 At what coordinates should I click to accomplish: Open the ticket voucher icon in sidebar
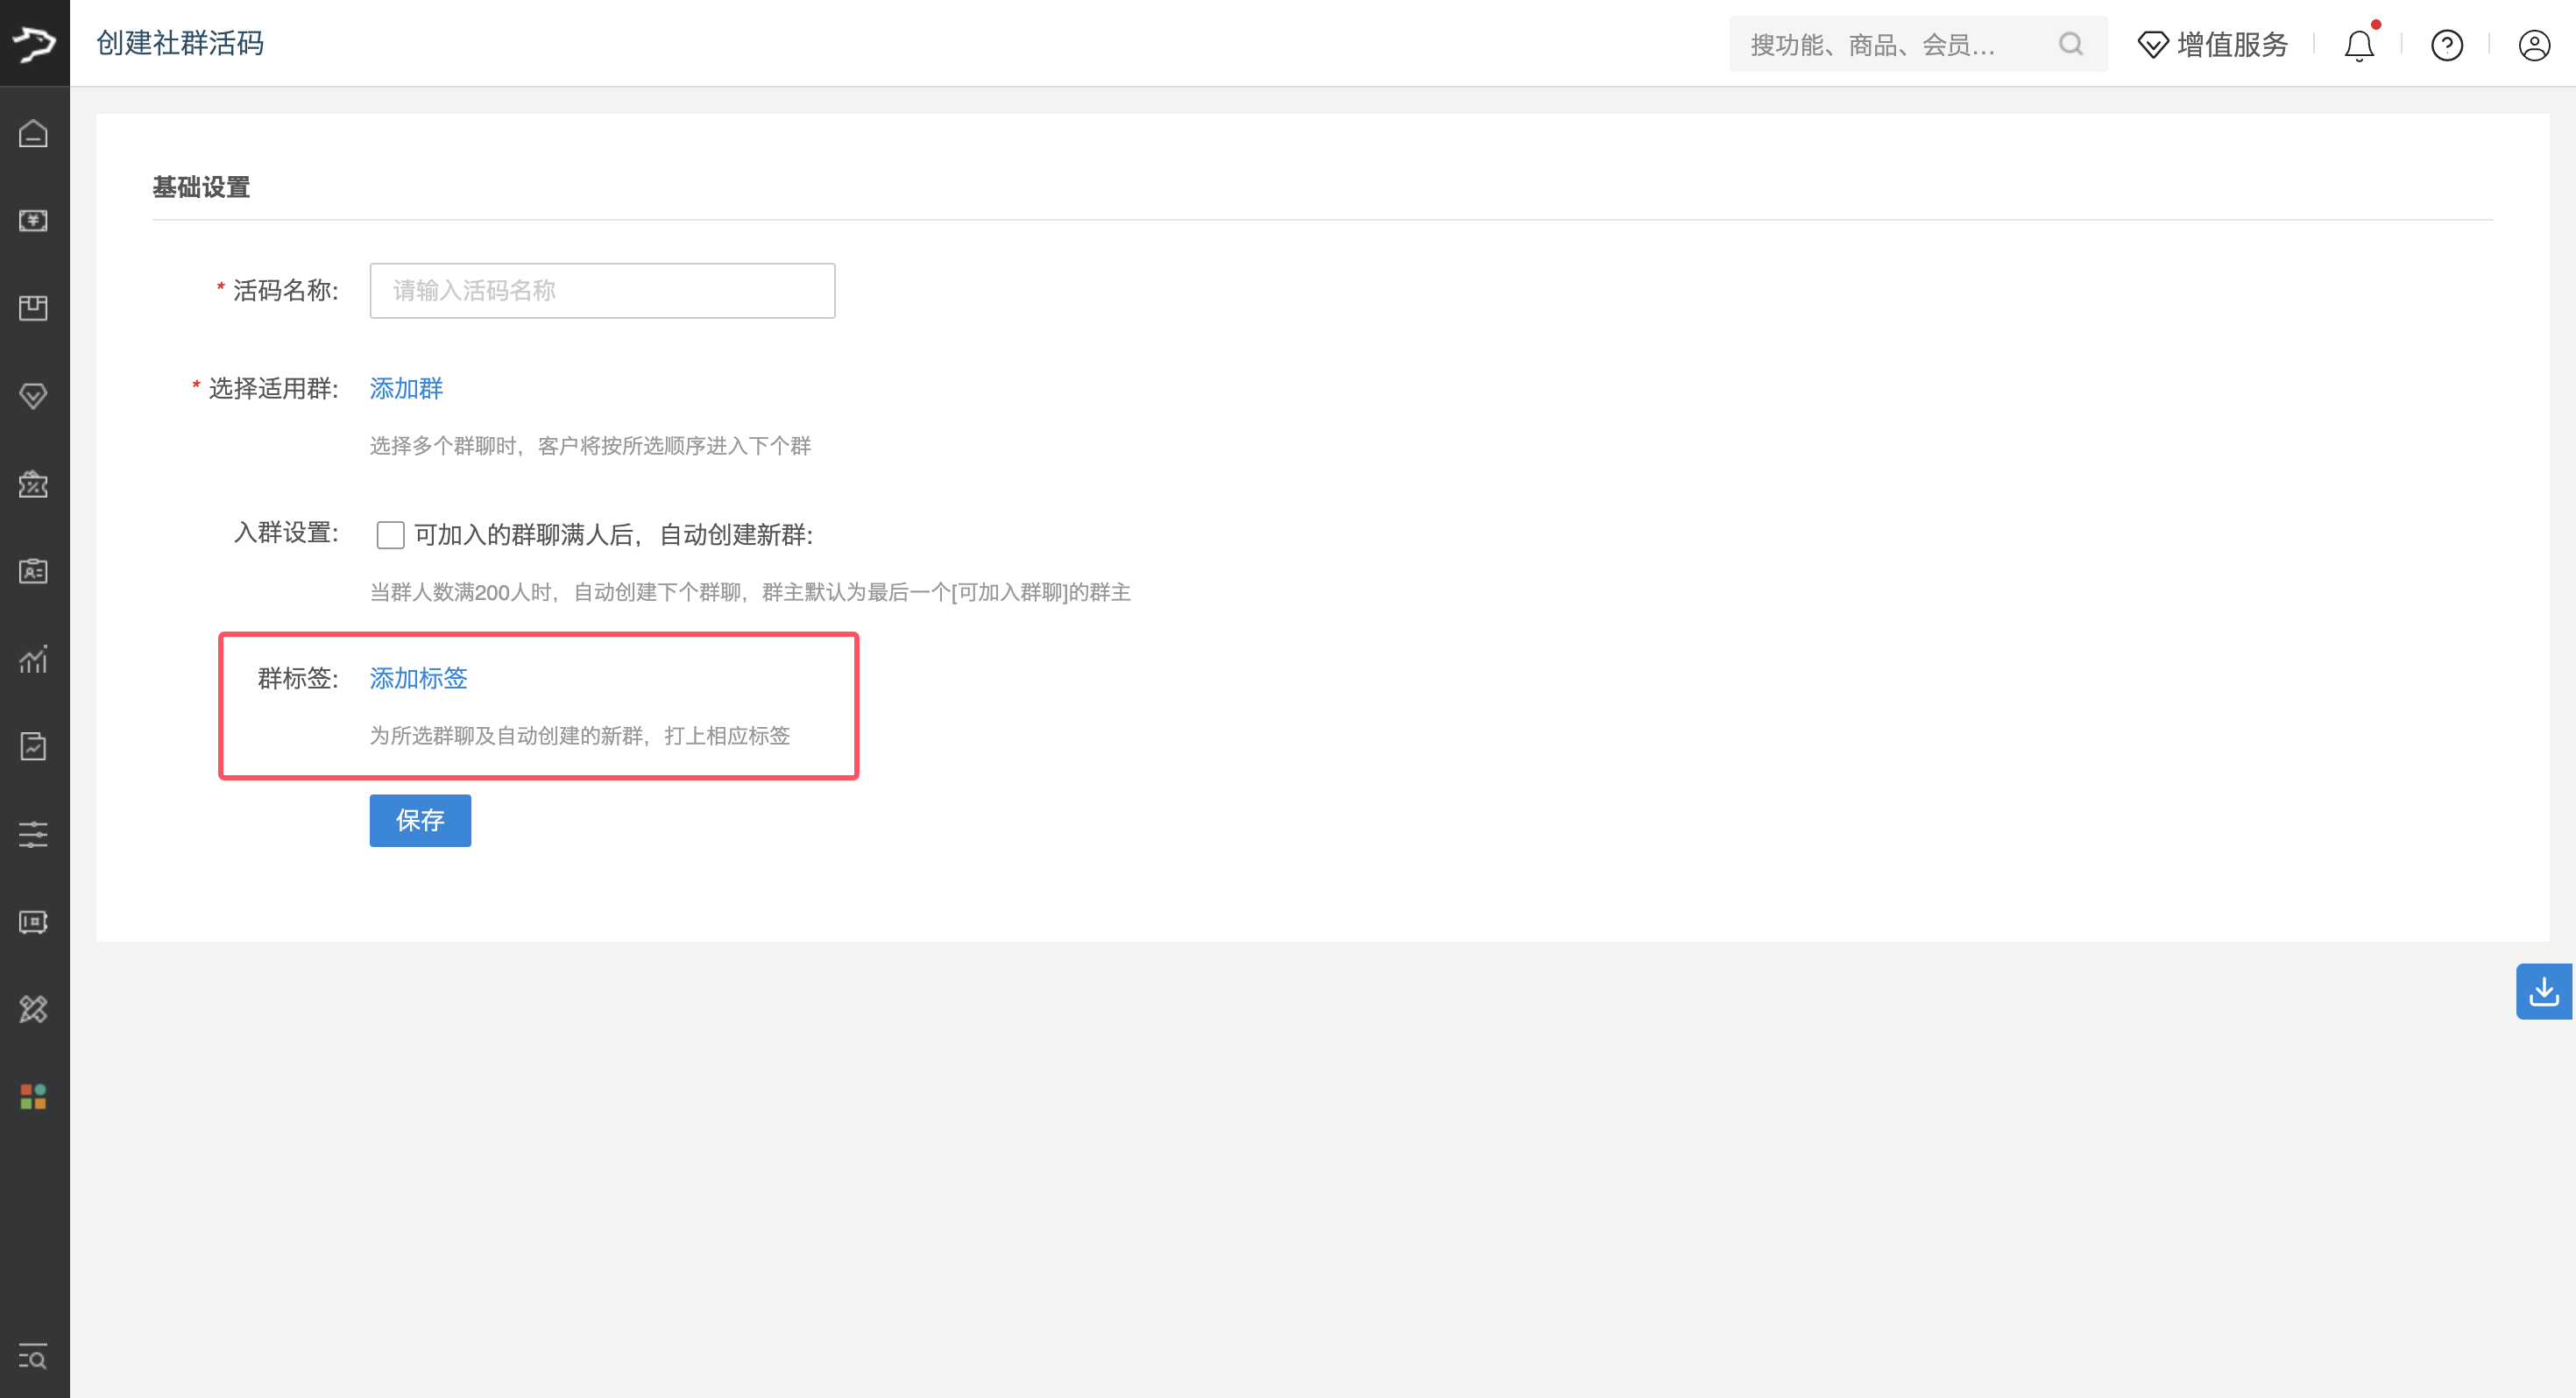[33, 922]
